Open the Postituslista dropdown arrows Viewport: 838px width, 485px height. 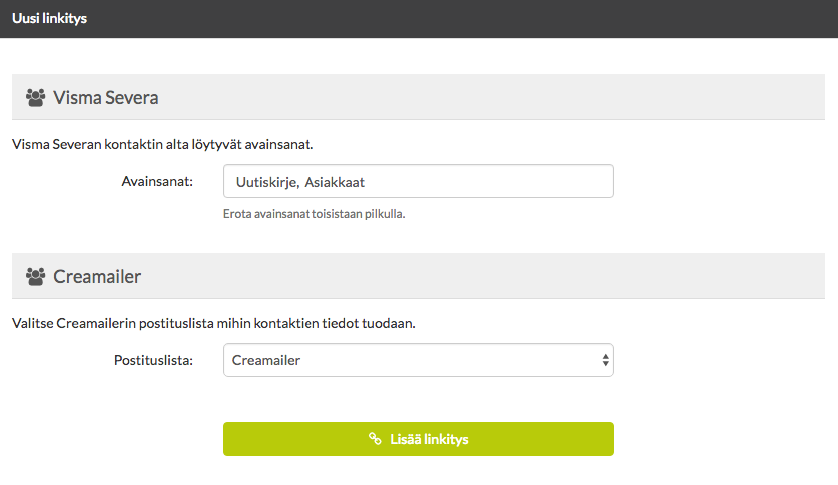click(x=605, y=360)
